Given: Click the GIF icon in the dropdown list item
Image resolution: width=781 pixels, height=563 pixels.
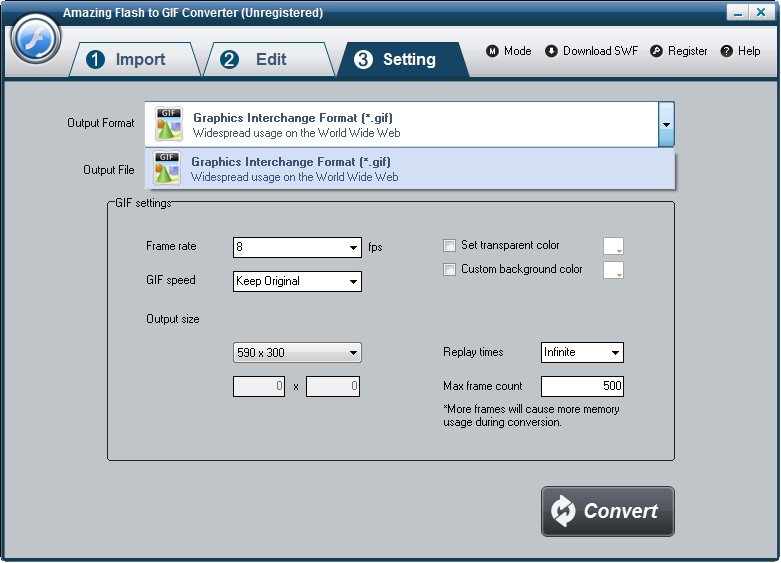Looking at the screenshot, I should [x=167, y=168].
